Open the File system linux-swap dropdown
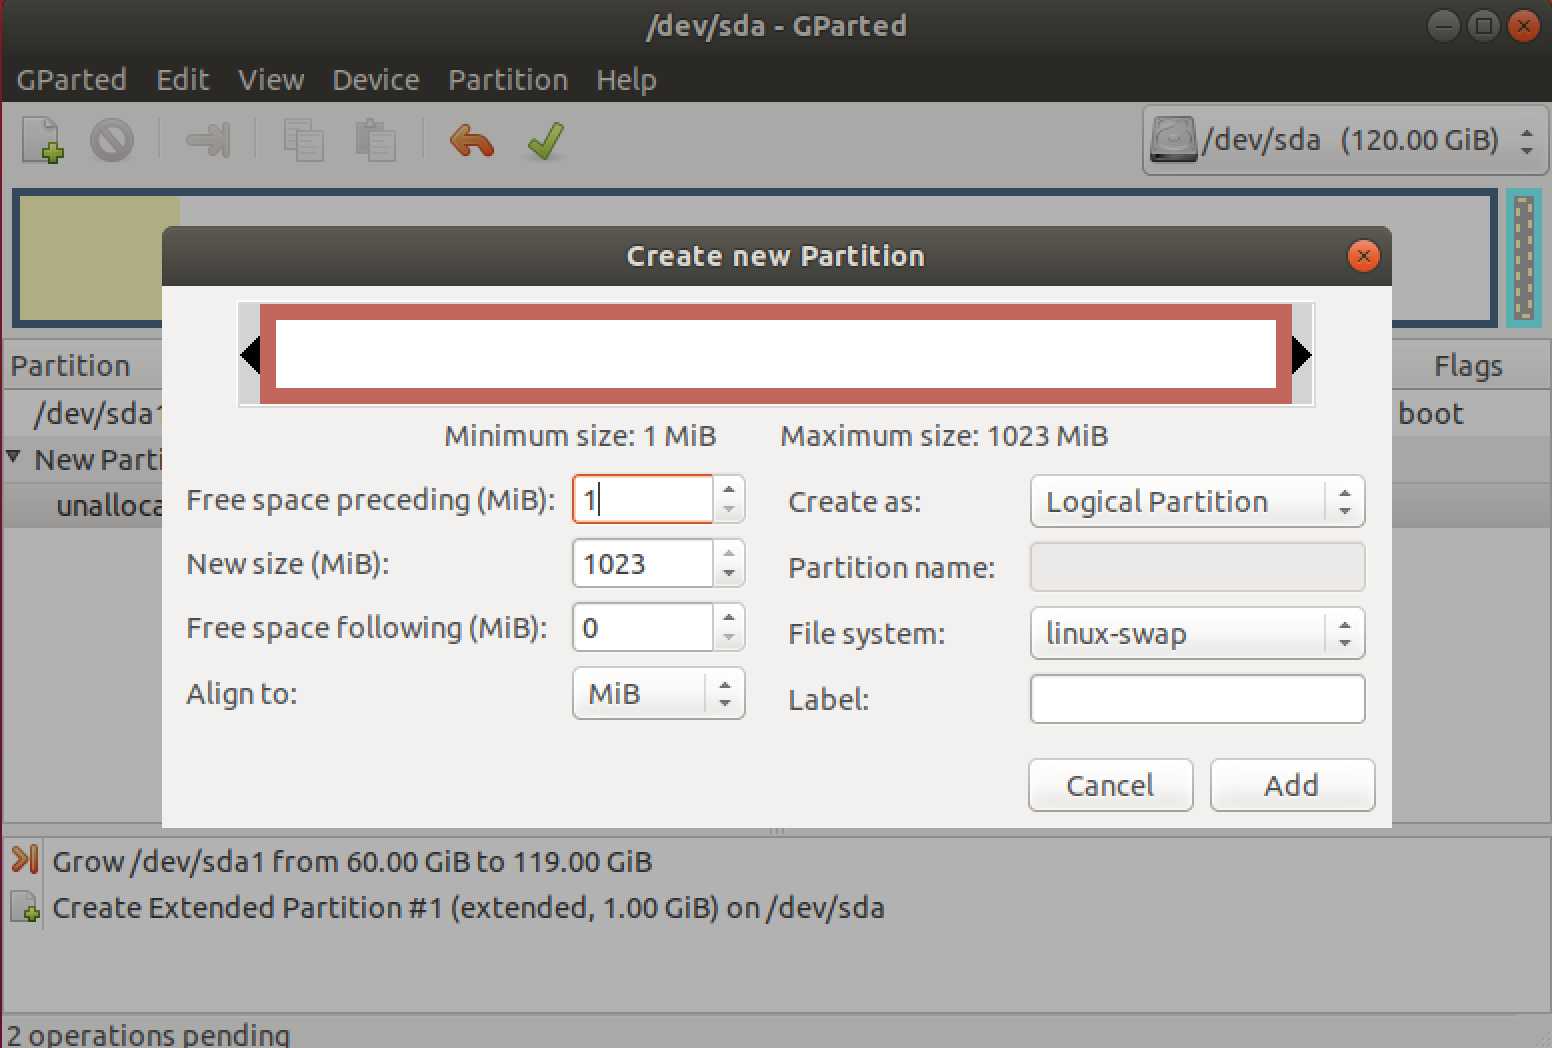 click(x=1197, y=633)
